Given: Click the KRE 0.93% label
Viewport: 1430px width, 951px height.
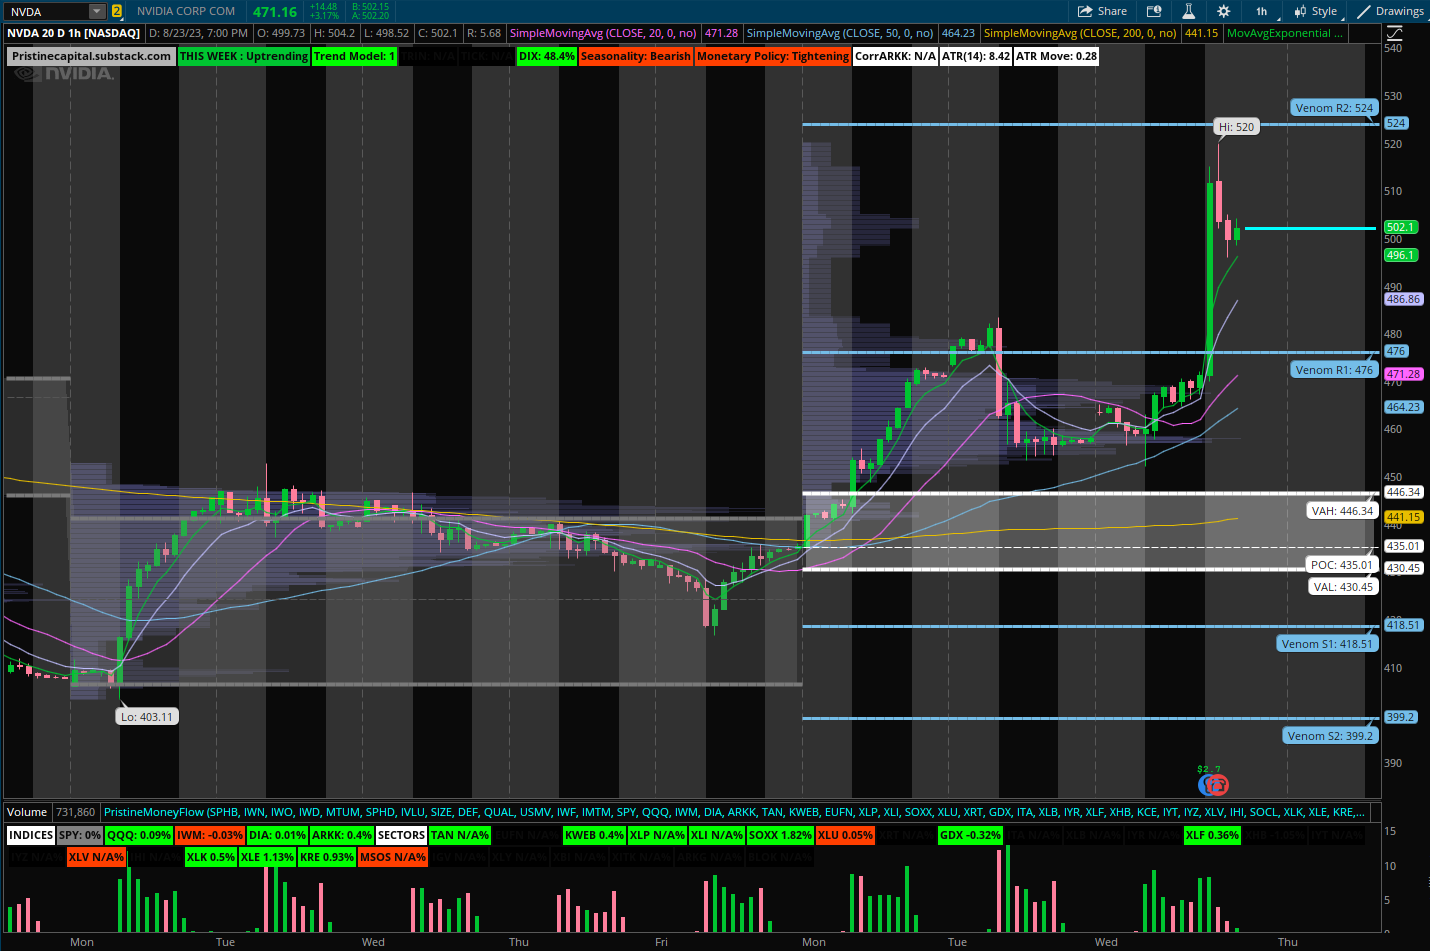Looking at the screenshot, I should 327,857.
